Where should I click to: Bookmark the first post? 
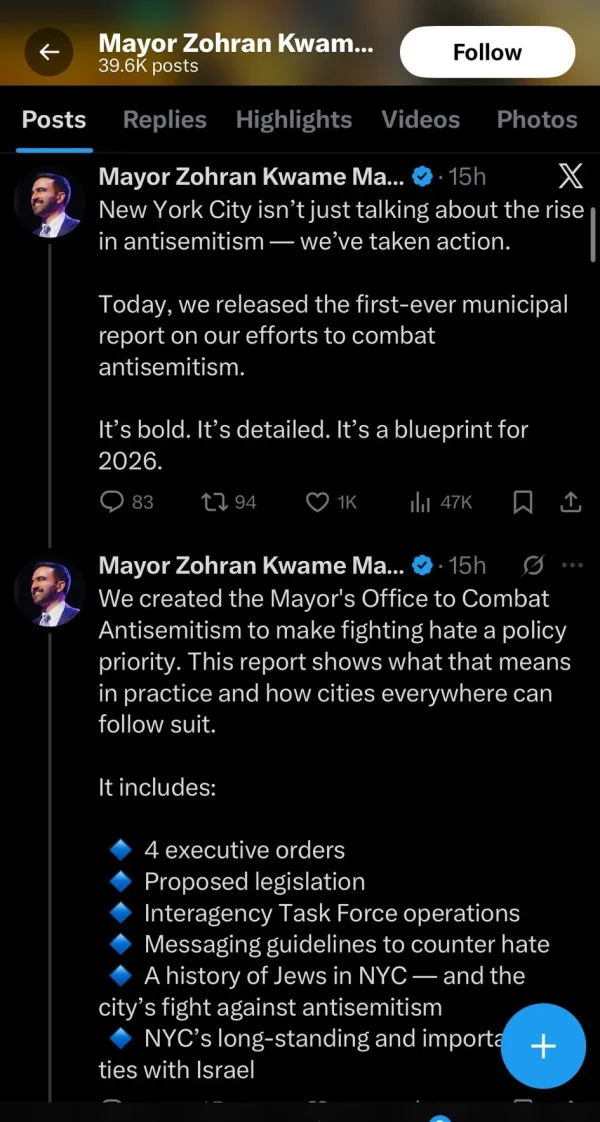point(522,502)
